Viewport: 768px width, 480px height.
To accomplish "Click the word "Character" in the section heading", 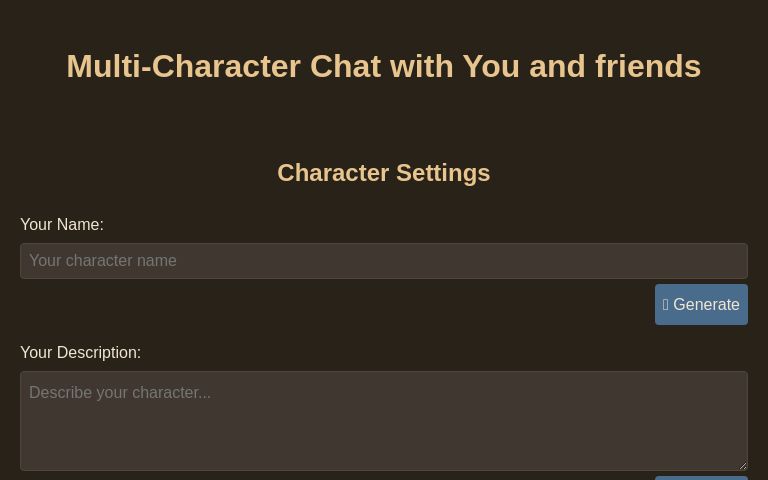I will pyautogui.click(x=333, y=173).
